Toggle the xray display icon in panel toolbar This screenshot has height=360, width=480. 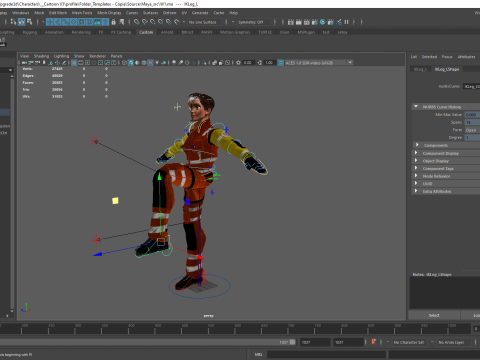click(x=214, y=63)
